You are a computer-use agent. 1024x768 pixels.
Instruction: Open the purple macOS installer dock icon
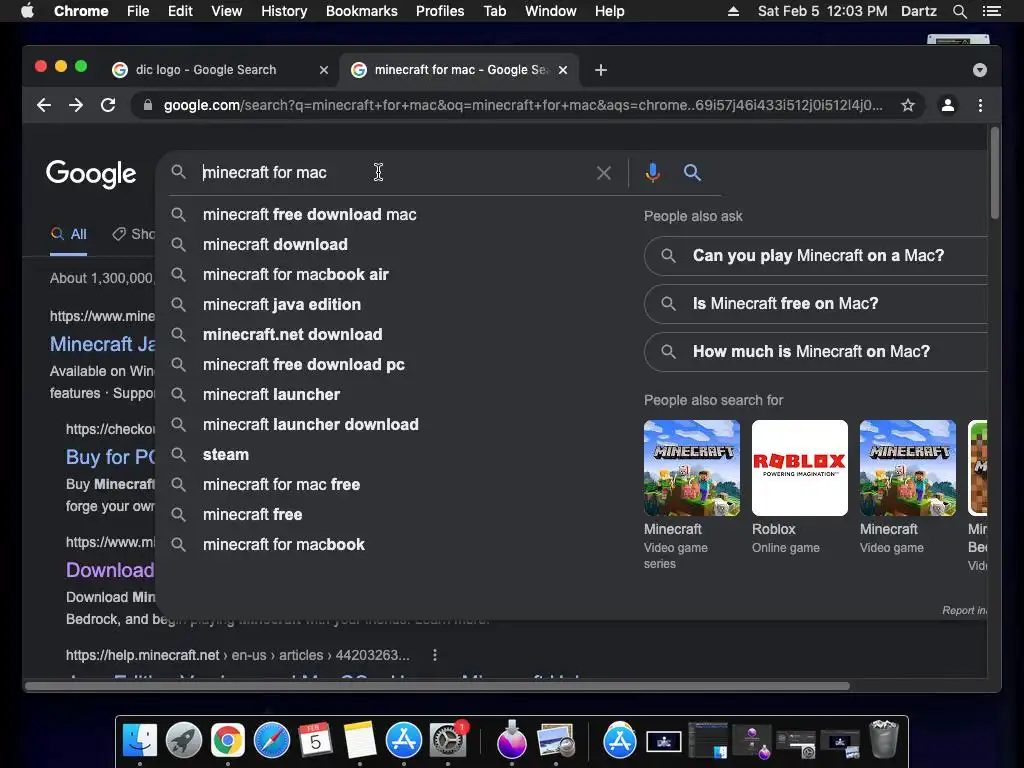(511, 741)
